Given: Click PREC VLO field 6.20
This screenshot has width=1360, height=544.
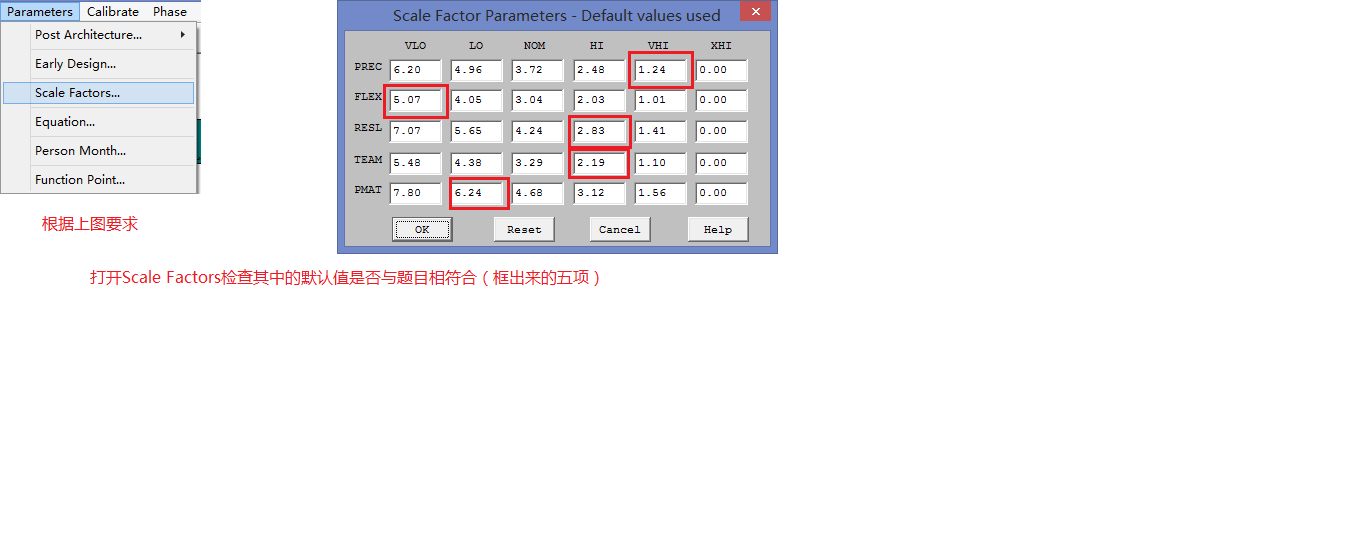Looking at the screenshot, I should [416, 70].
